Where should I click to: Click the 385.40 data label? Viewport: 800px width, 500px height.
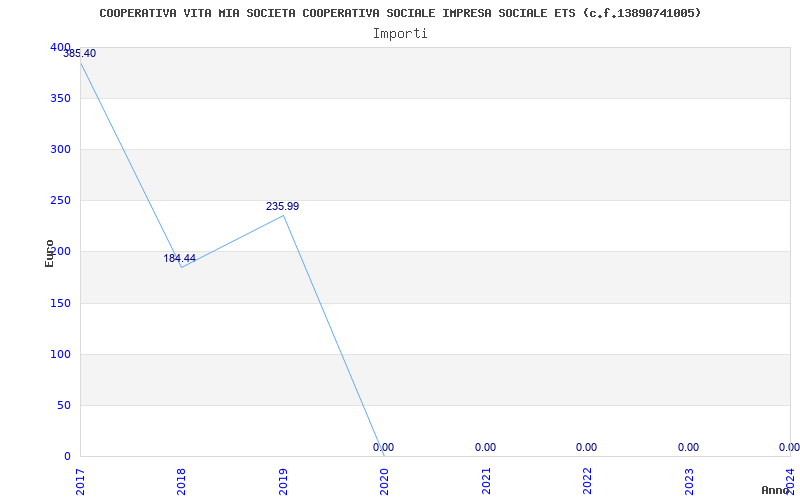[79, 53]
